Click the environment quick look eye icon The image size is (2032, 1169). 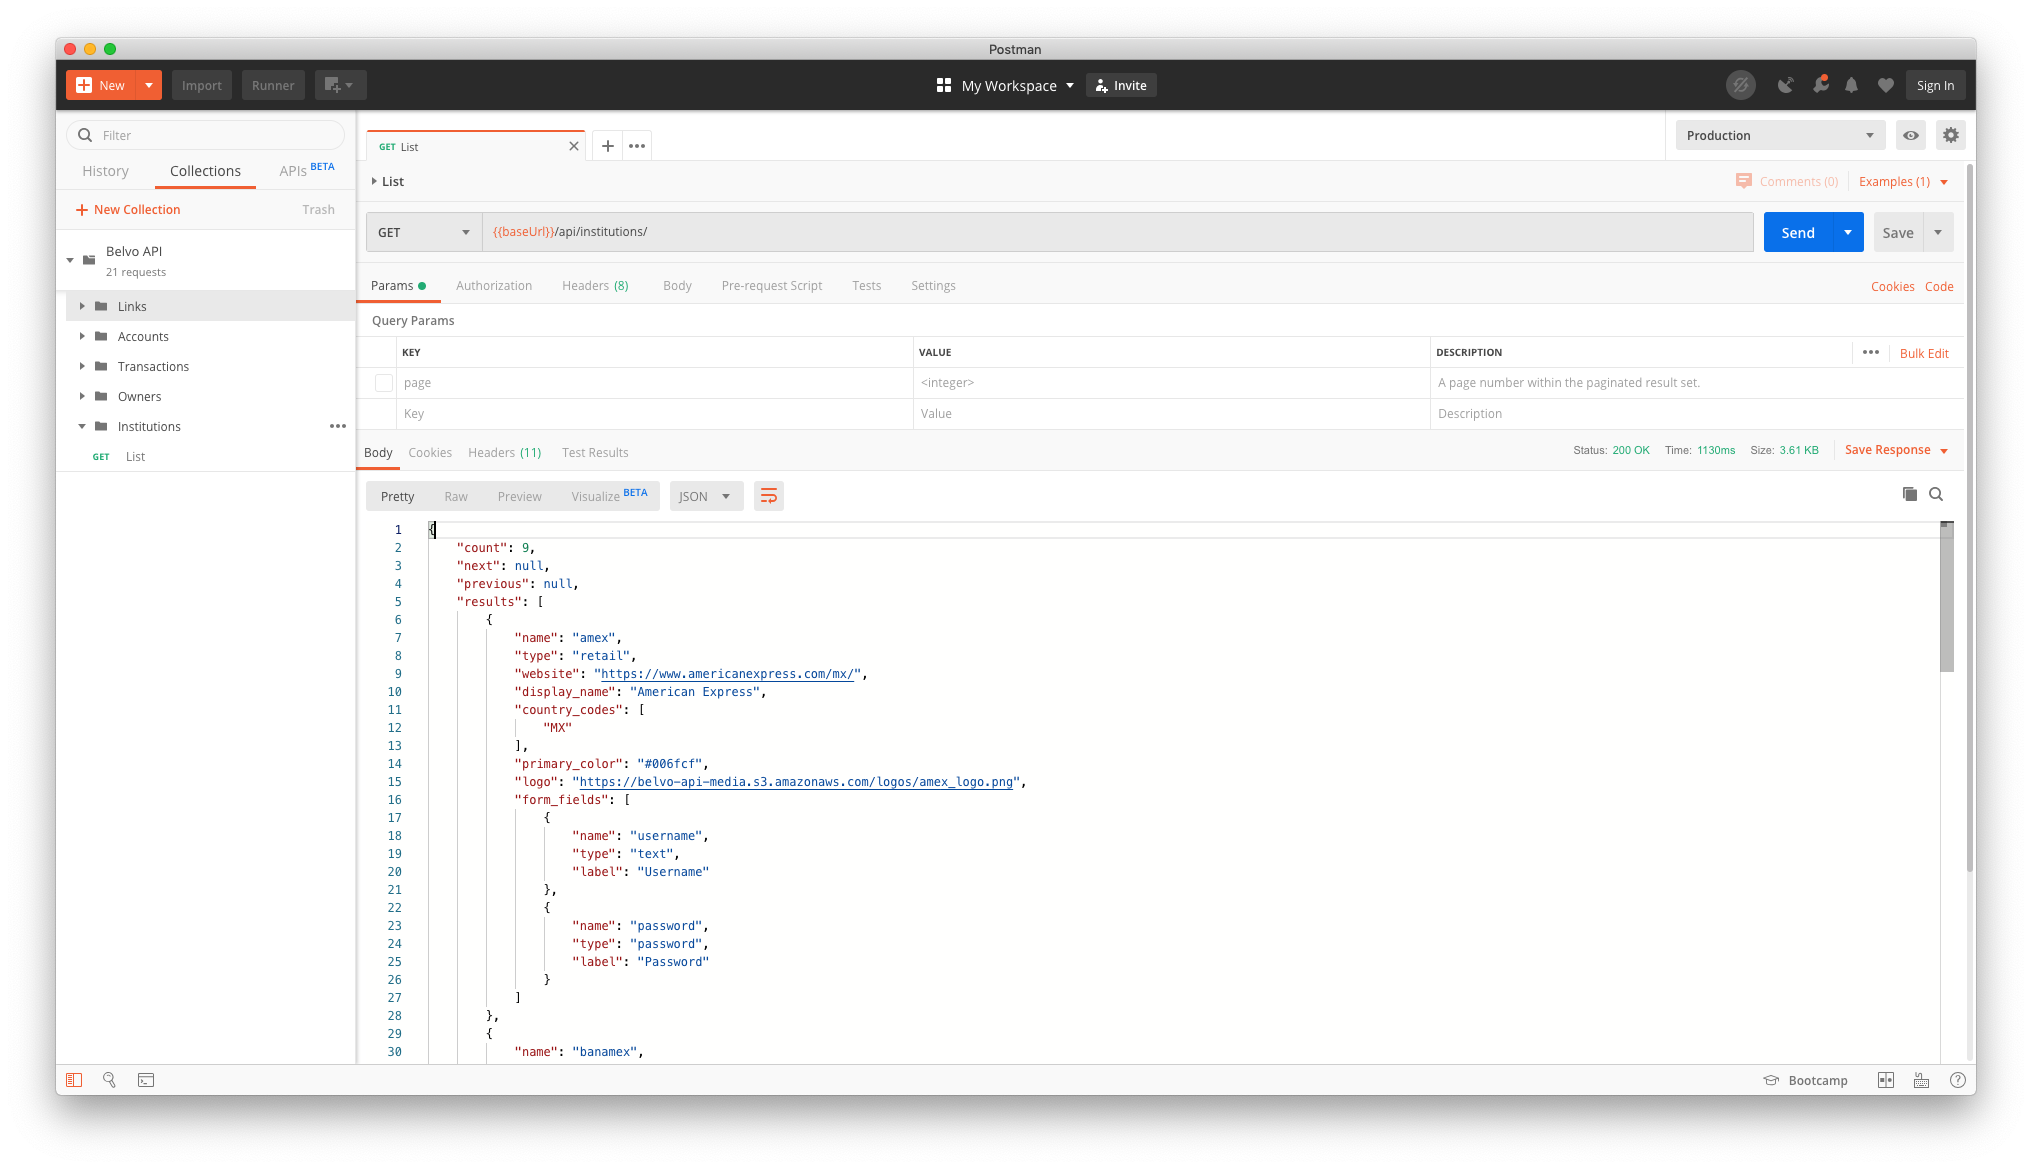[1910, 135]
